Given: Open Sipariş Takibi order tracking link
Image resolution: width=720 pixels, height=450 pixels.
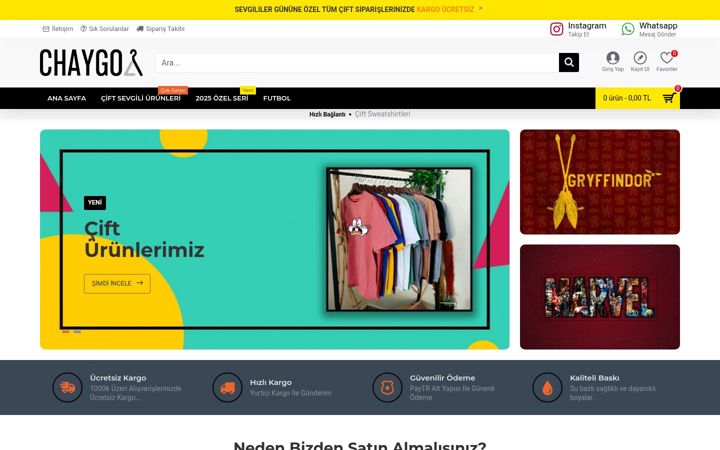Looking at the screenshot, I should [161, 28].
